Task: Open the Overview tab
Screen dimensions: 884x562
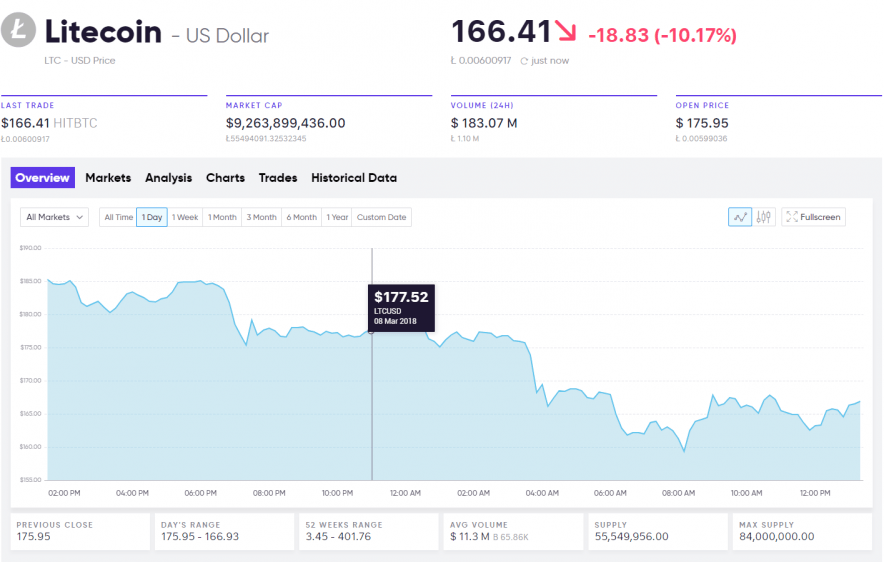Action: [43, 178]
